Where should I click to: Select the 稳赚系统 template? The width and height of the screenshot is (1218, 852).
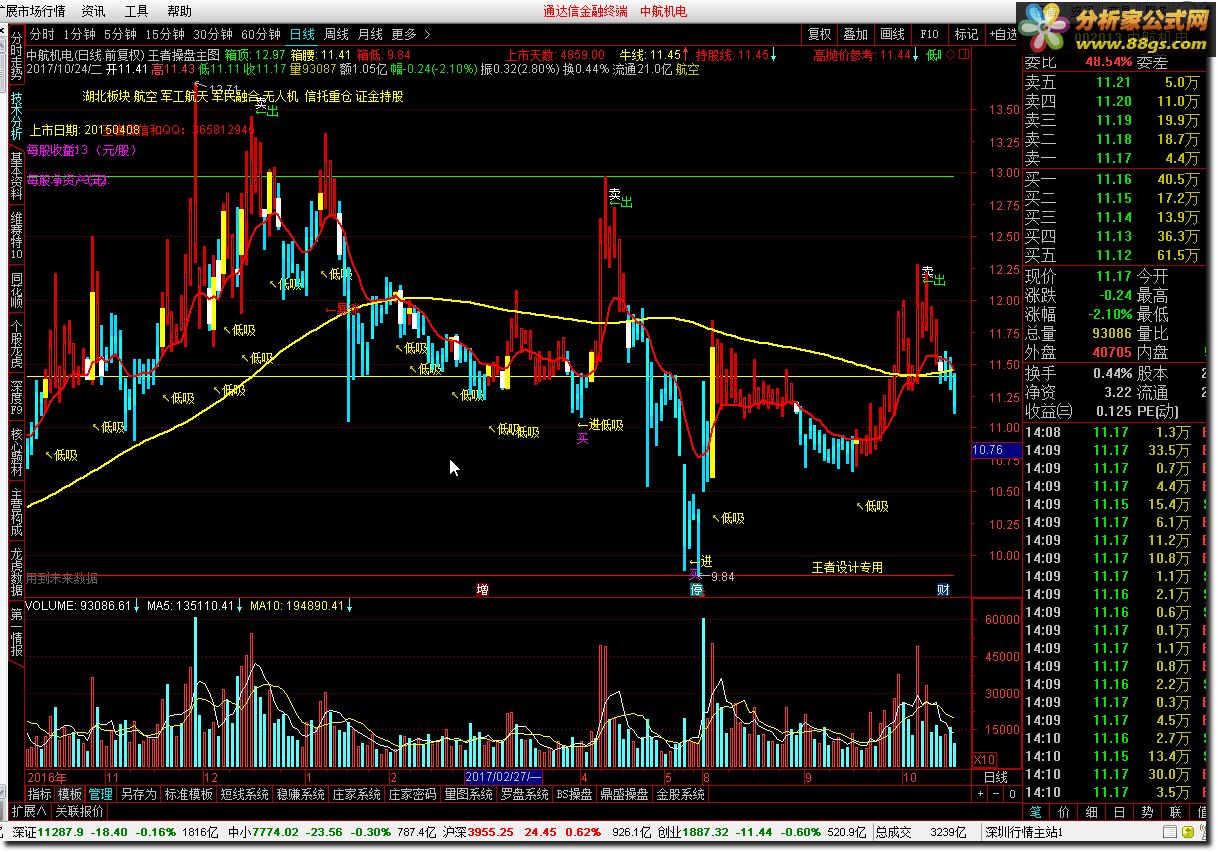pyautogui.click(x=300, y=795)
